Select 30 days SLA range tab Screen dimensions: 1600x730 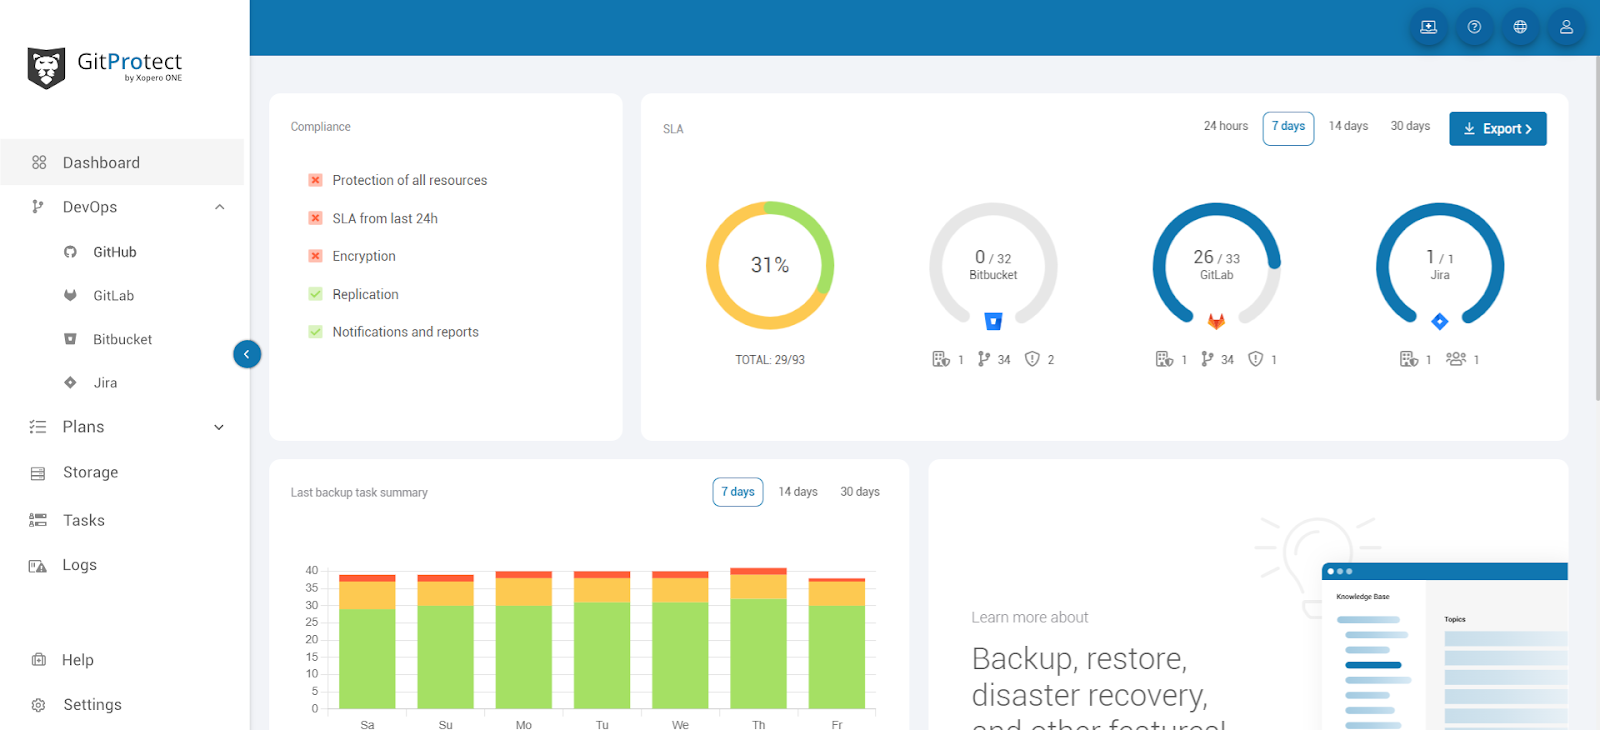tap(1410, 126)
